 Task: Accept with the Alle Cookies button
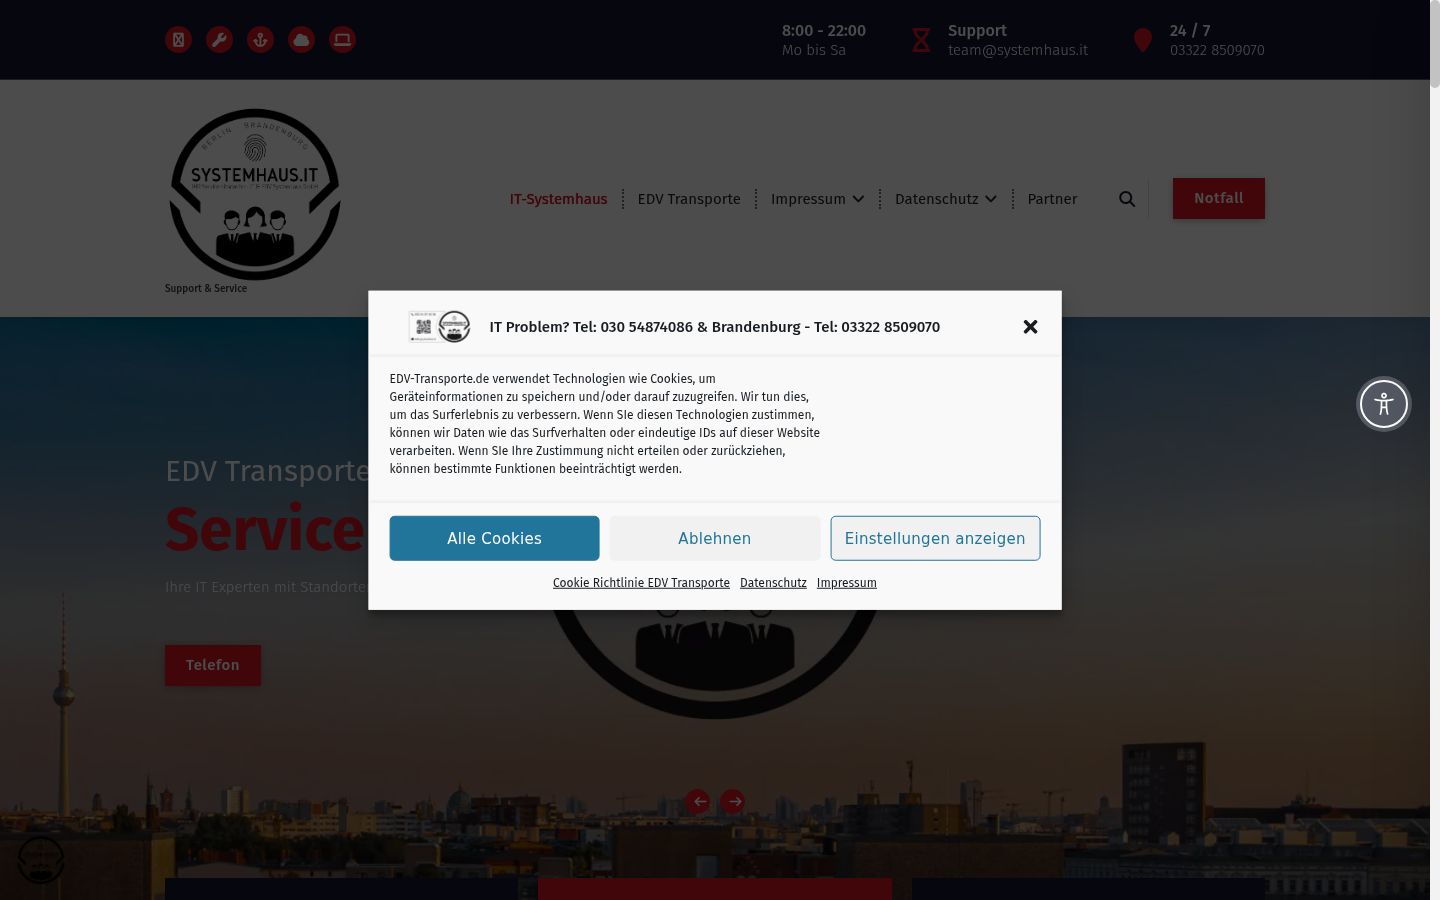point(494,538)
